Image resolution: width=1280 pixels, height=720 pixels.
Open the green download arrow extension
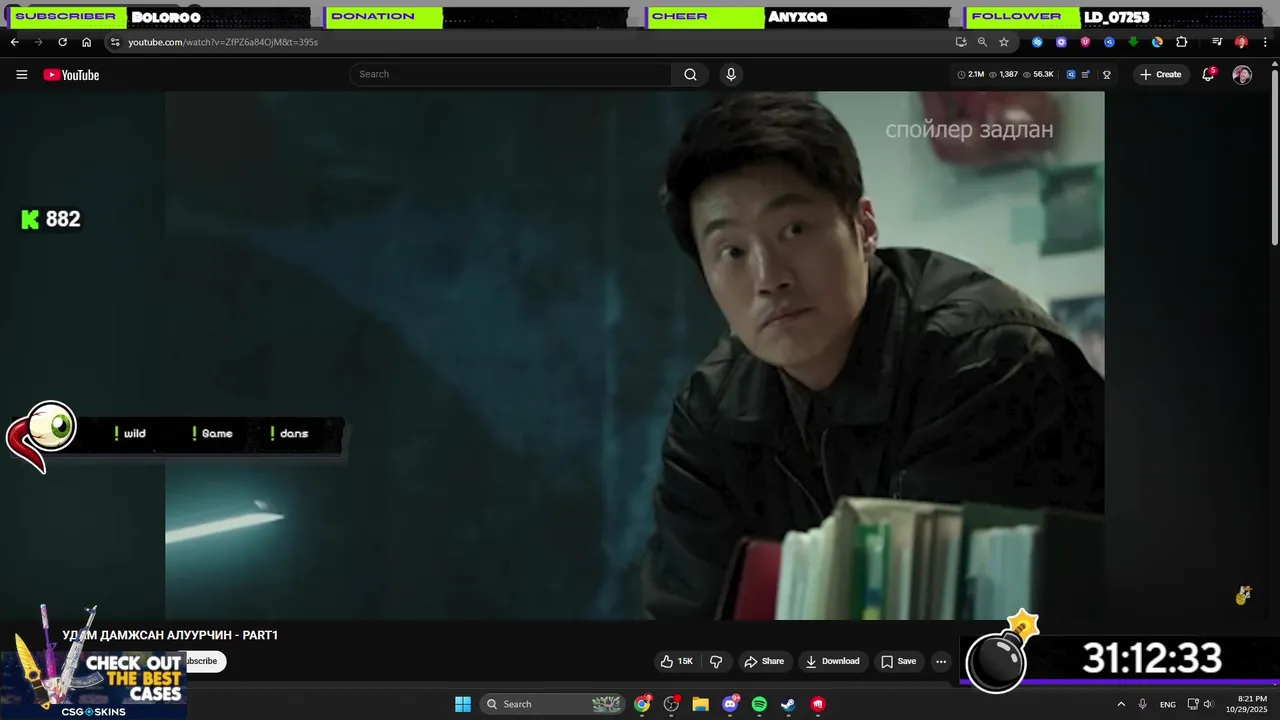pos(1133,42)
